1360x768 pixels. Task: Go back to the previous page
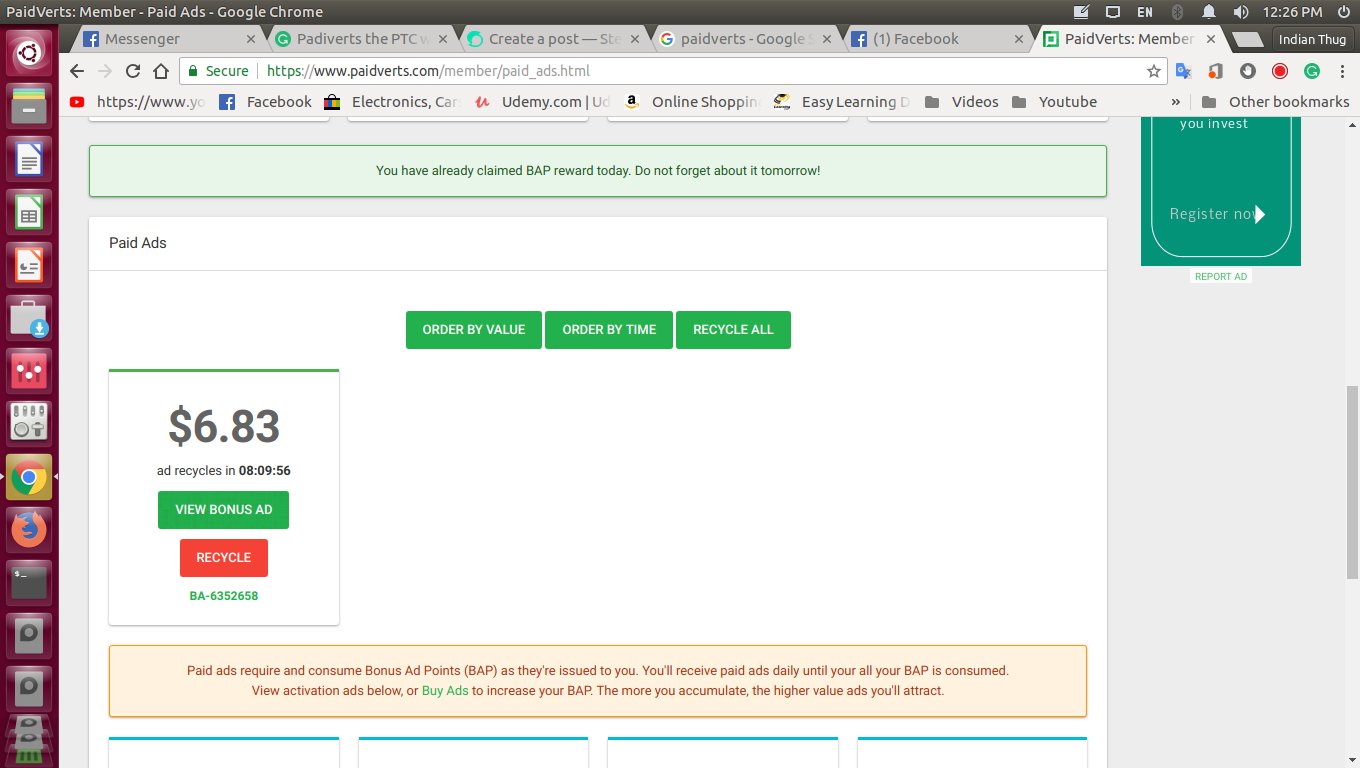77,71
